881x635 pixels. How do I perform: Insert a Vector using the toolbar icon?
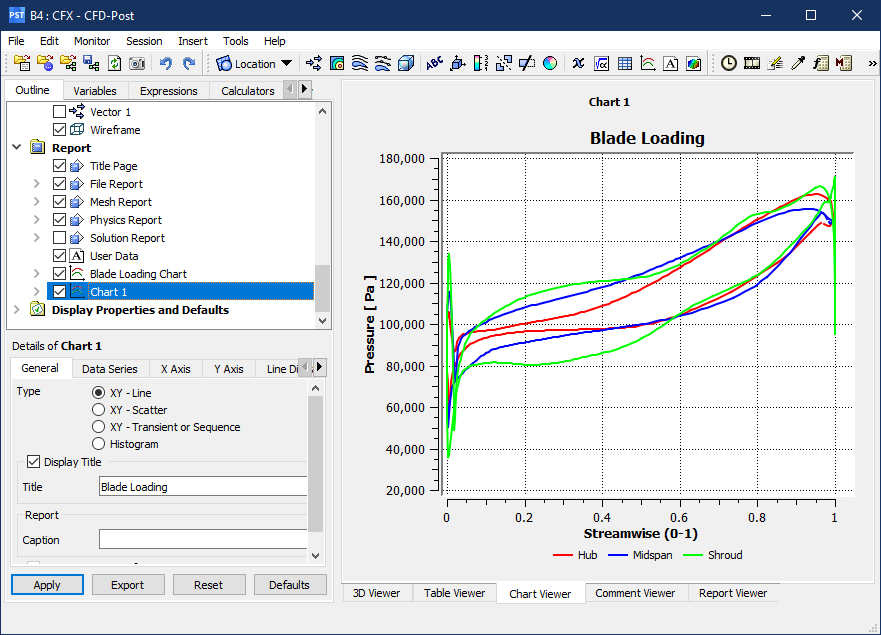[314, 63]
